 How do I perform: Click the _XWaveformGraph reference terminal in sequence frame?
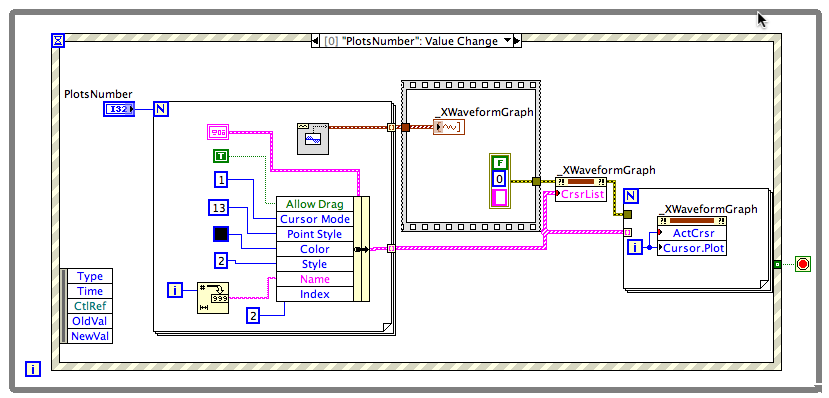448,127
